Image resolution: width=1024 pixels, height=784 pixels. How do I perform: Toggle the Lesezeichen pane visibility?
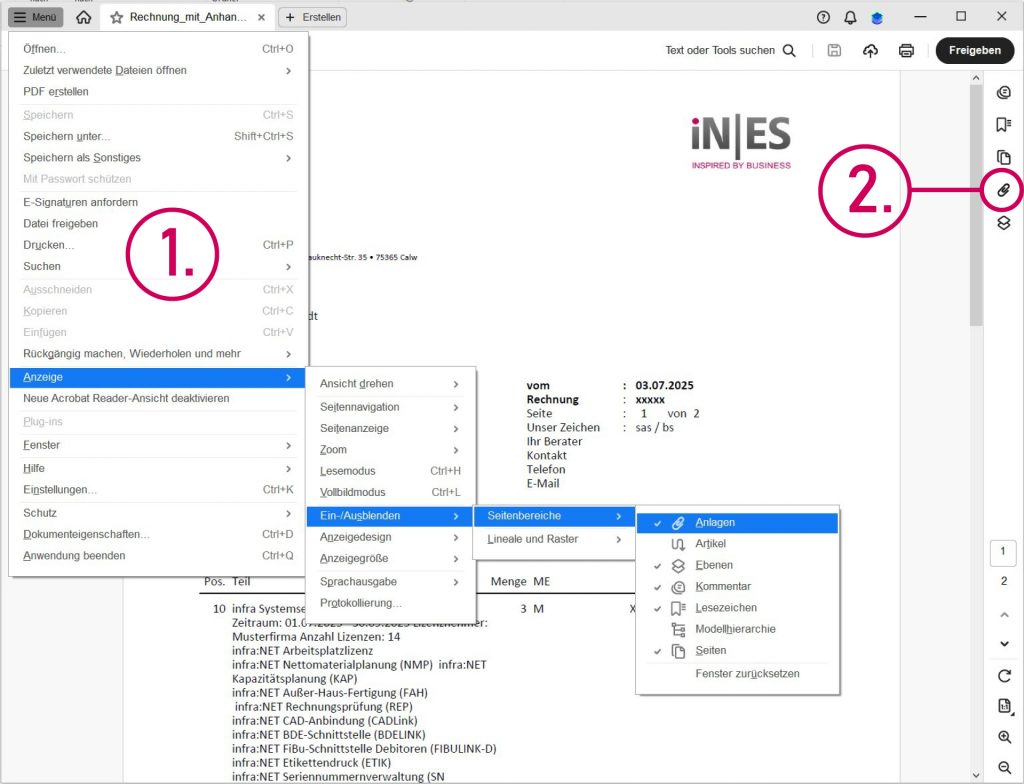725,608
